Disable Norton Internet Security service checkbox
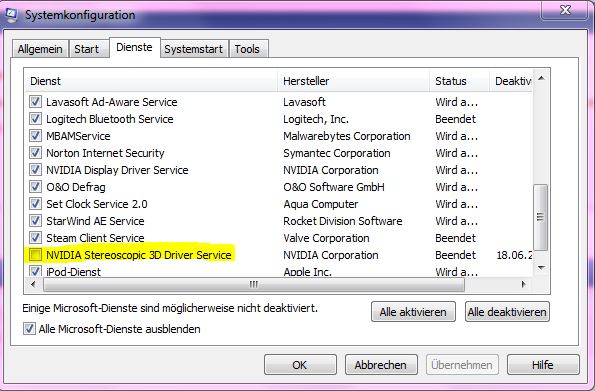Image resolution: width=595 pixels, height=391 pixels. (x=35, y=153)
